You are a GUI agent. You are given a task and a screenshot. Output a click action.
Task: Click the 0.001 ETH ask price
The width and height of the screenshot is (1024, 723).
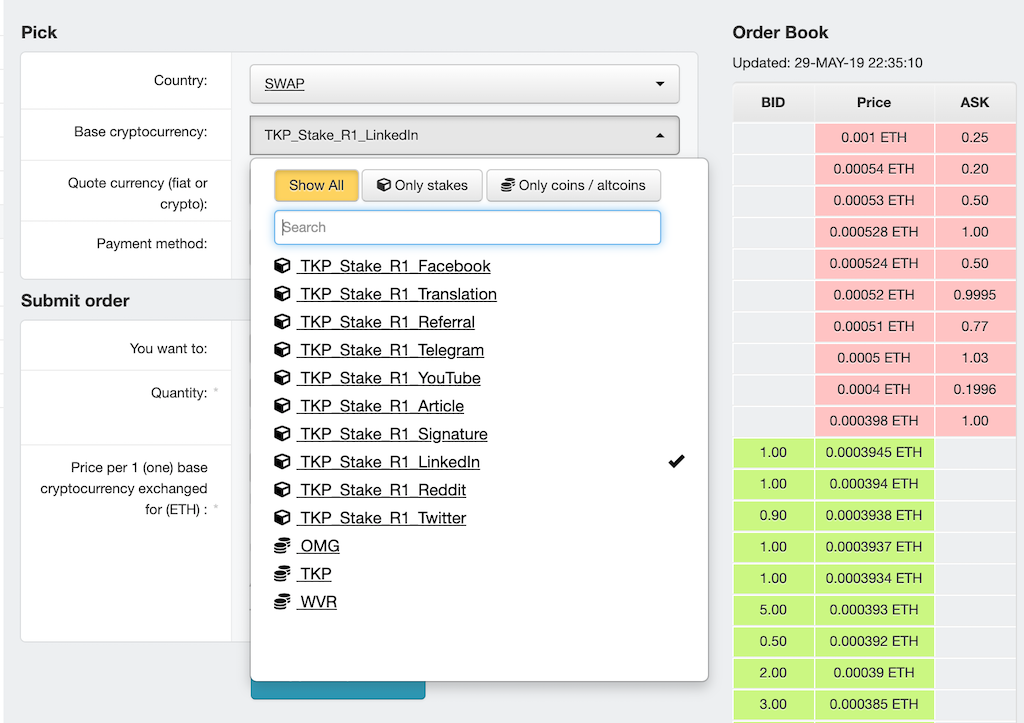click(x=874, y=138)
